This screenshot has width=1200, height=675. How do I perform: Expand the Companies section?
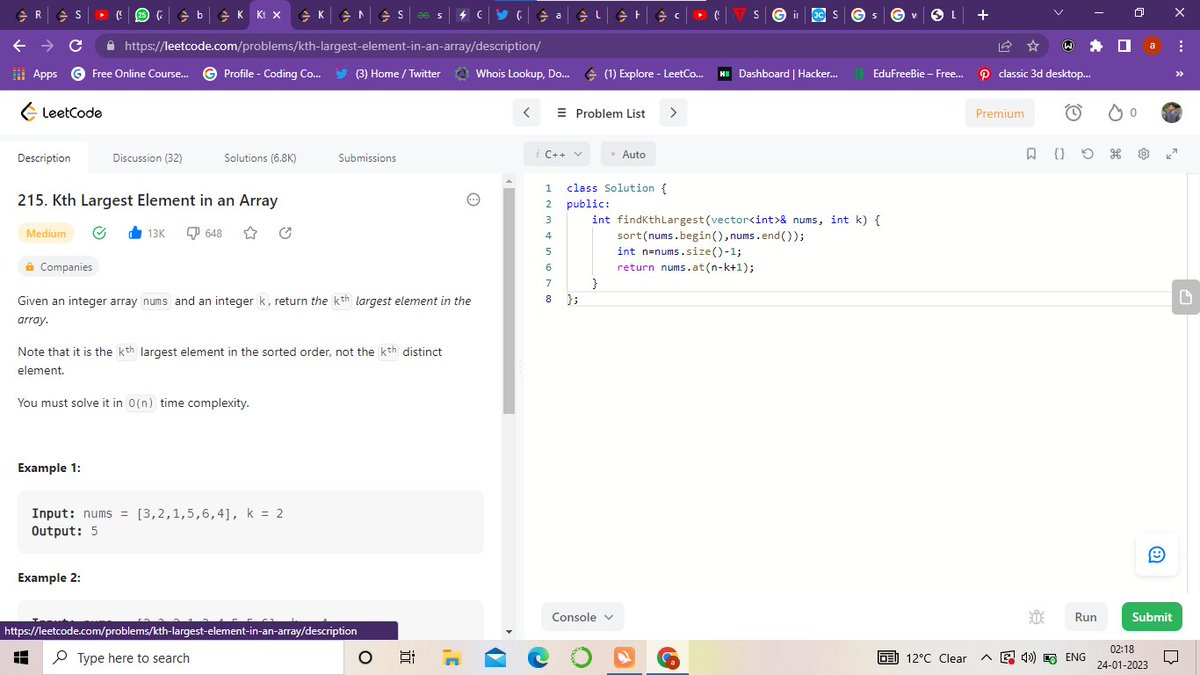[59, 267]
